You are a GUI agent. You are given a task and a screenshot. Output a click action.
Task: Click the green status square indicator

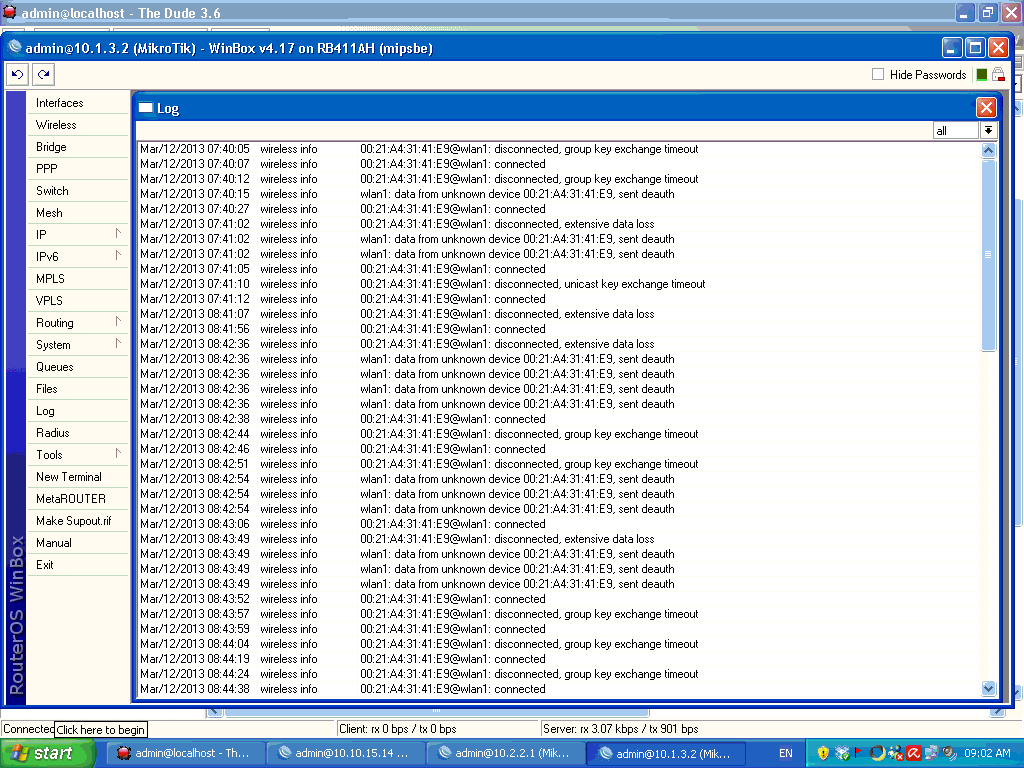click(x=981, y=74)
